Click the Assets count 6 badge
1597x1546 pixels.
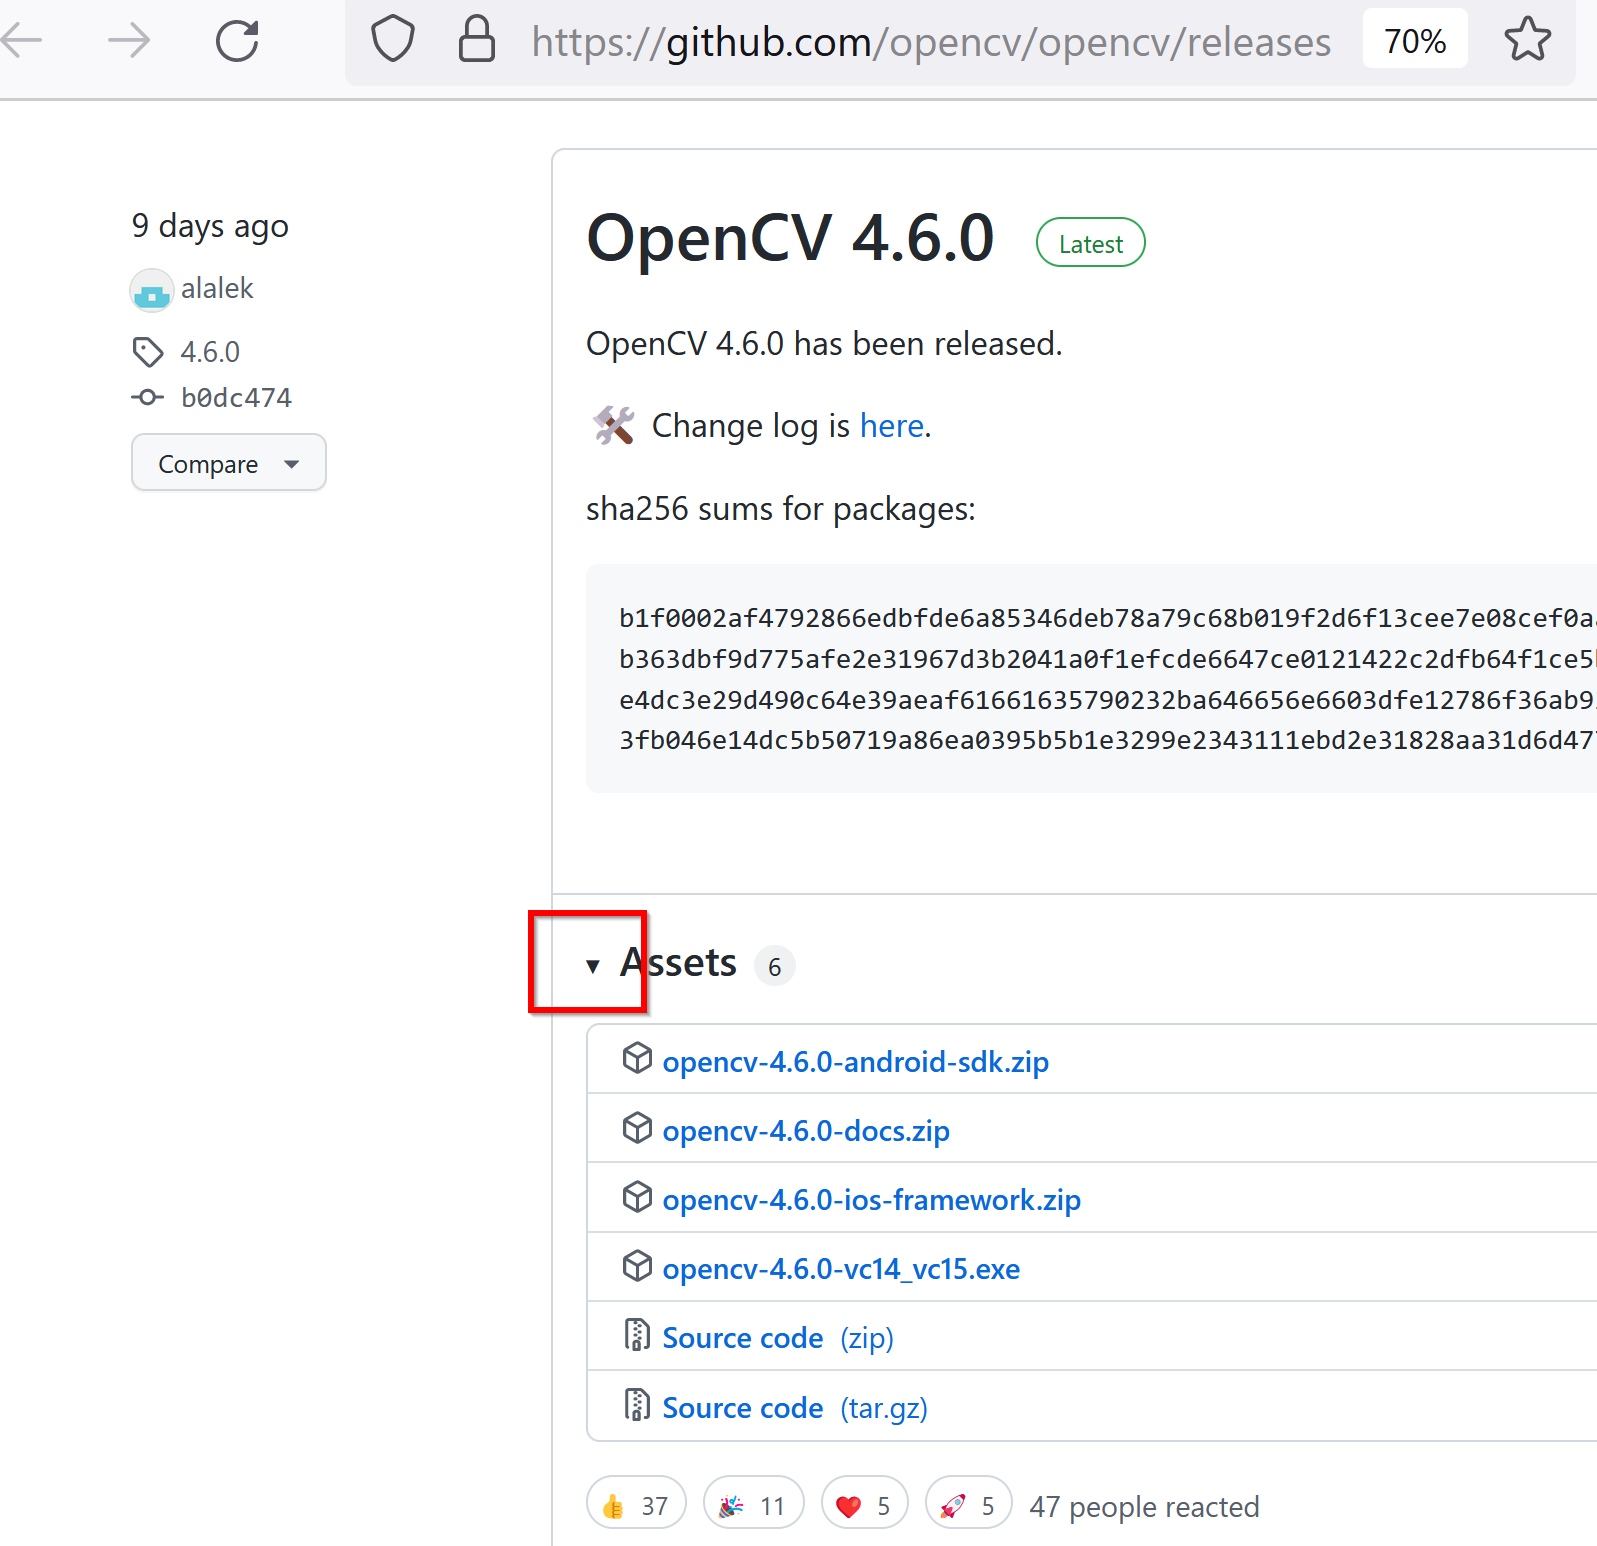pyautogui.click(x=775, y=966)
